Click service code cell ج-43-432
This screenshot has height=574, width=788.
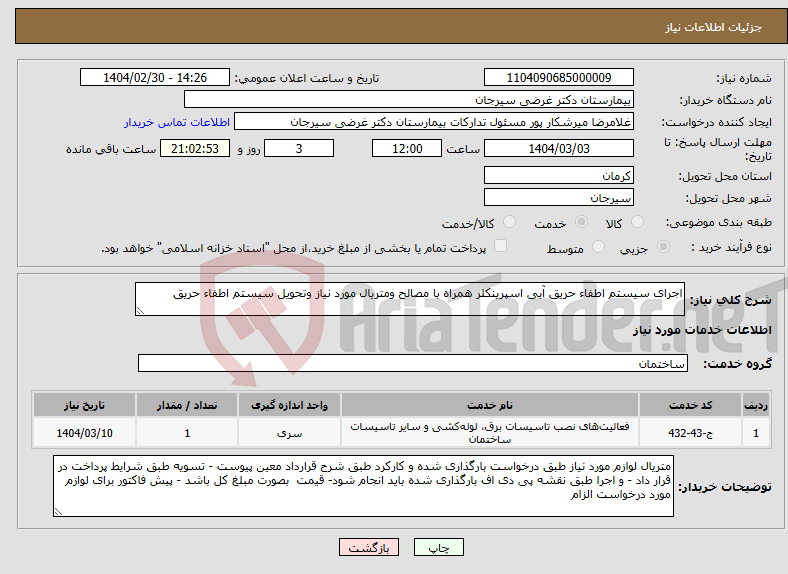[691, 433]
